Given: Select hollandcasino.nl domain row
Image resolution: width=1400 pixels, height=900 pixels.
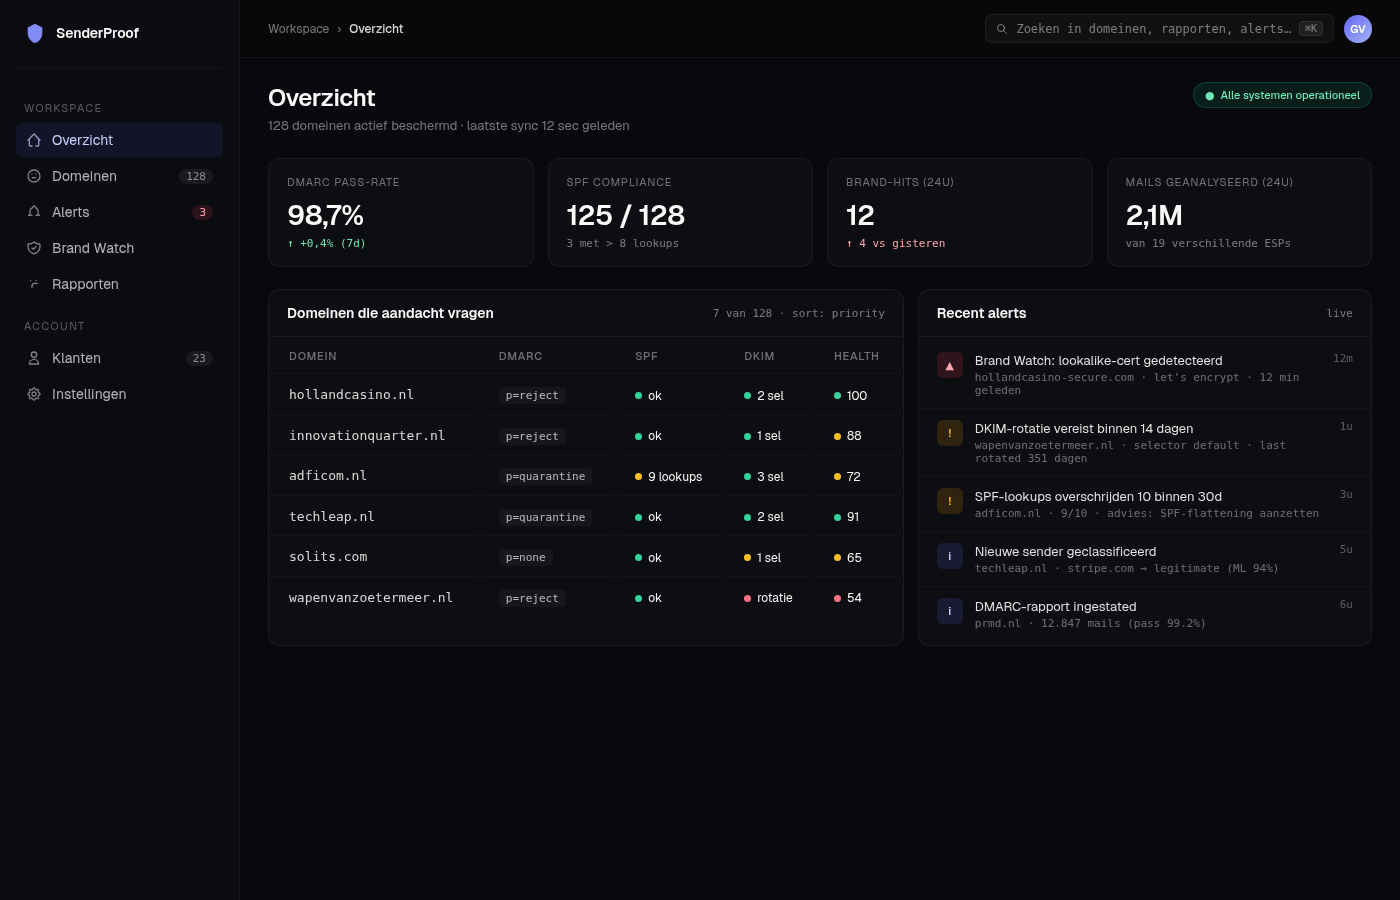Looking at the screenshot, I should [x=586, y=395].
